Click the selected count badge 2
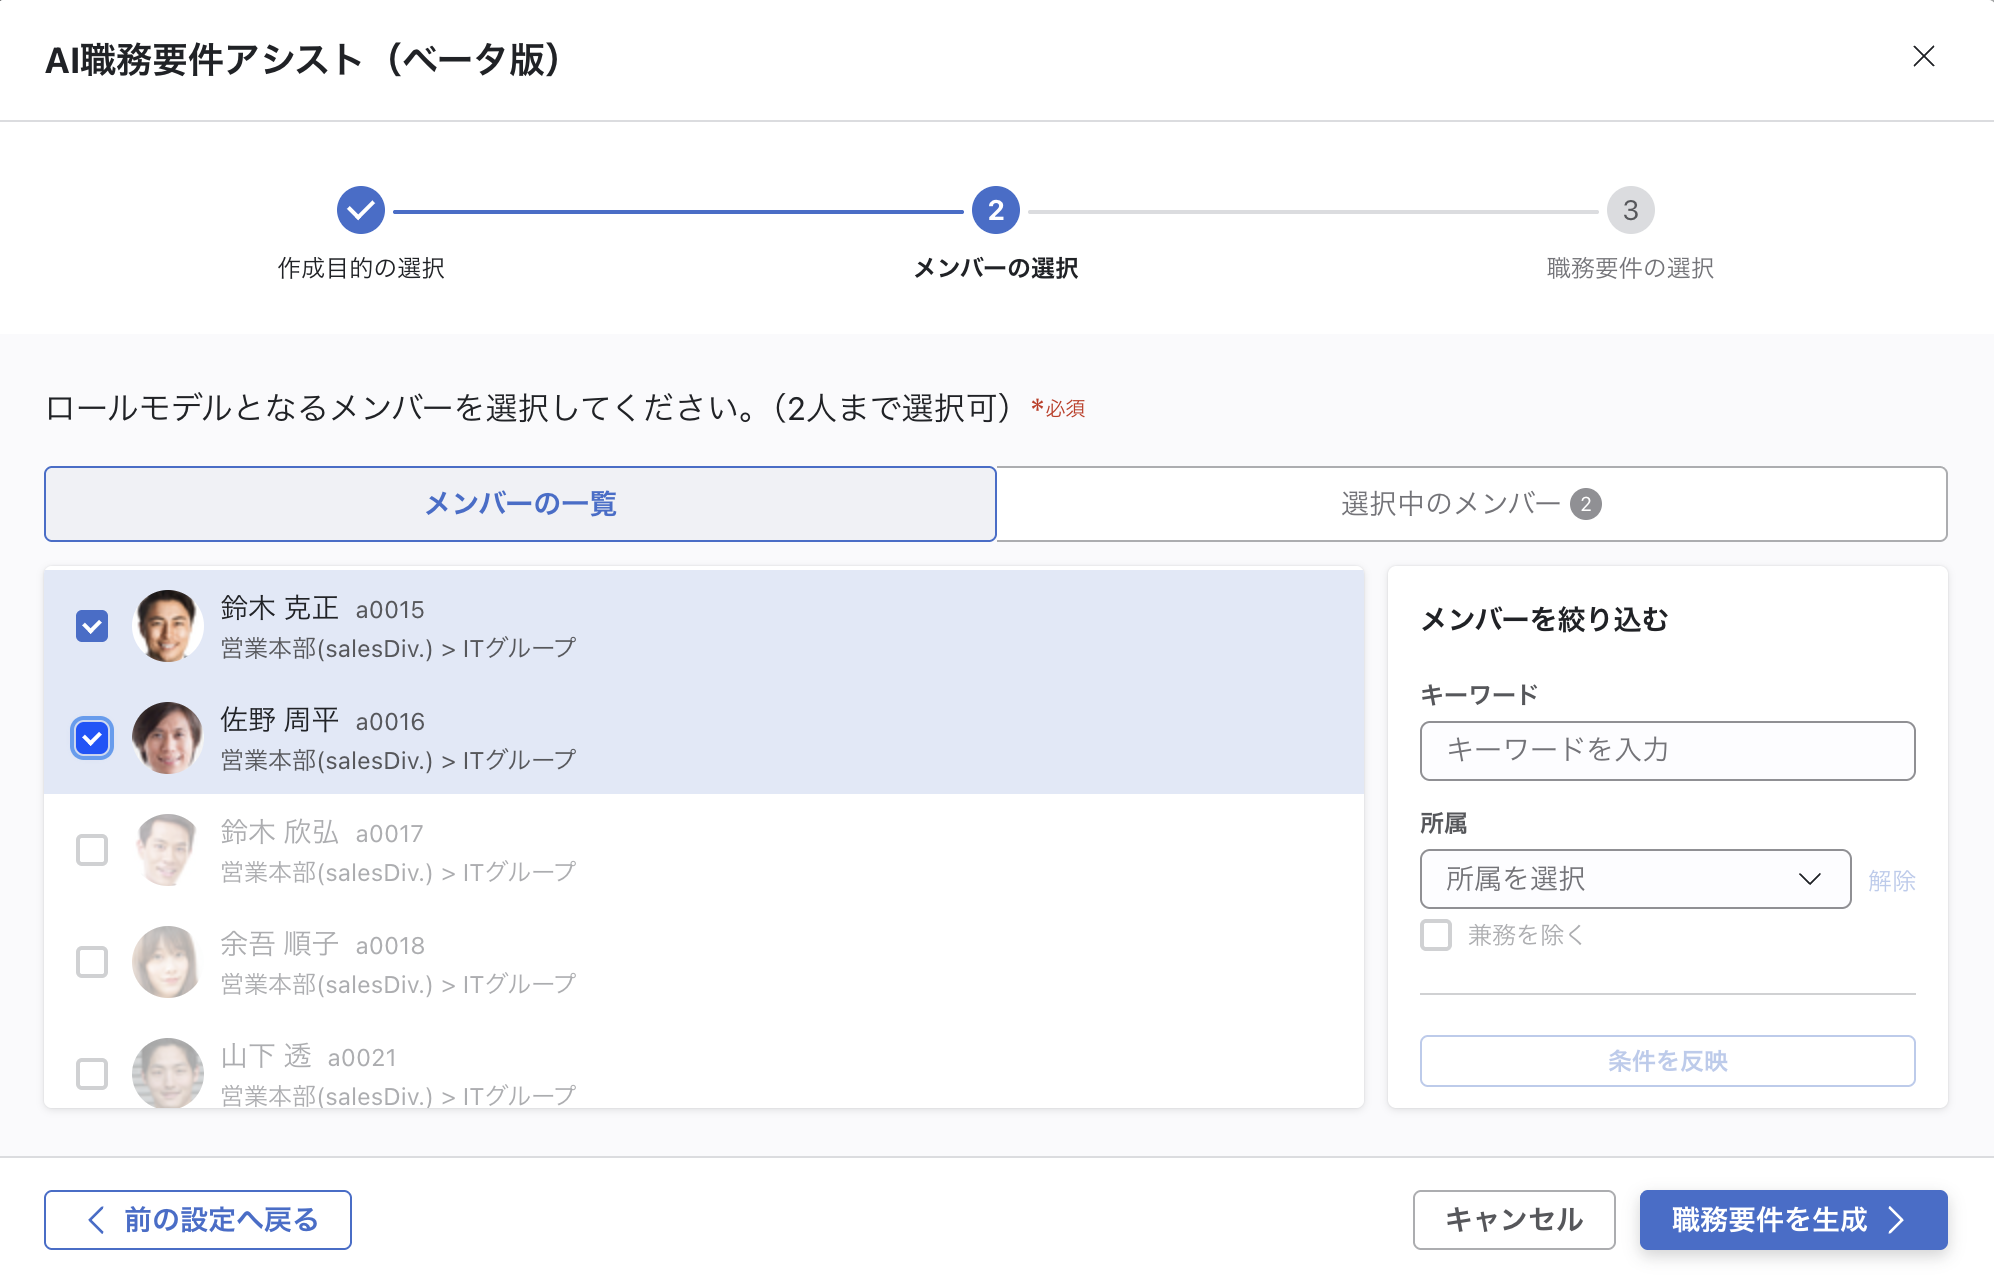 [1585, 504]
